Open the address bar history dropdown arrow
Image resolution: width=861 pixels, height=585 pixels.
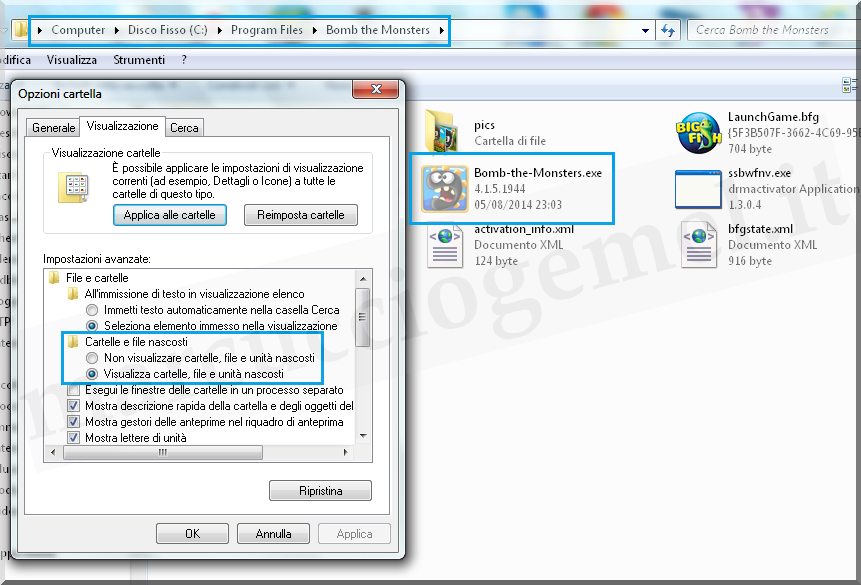[646, 31]
